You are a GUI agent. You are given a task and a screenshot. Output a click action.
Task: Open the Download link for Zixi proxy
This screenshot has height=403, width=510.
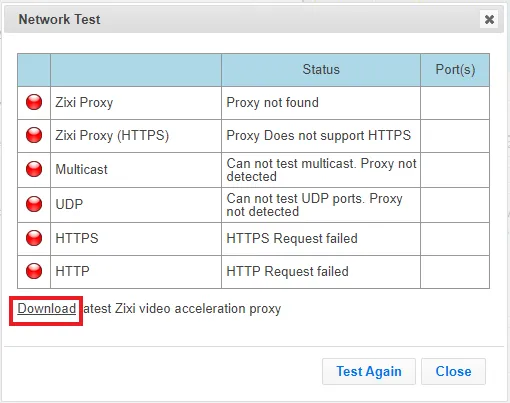coord(47,309)
